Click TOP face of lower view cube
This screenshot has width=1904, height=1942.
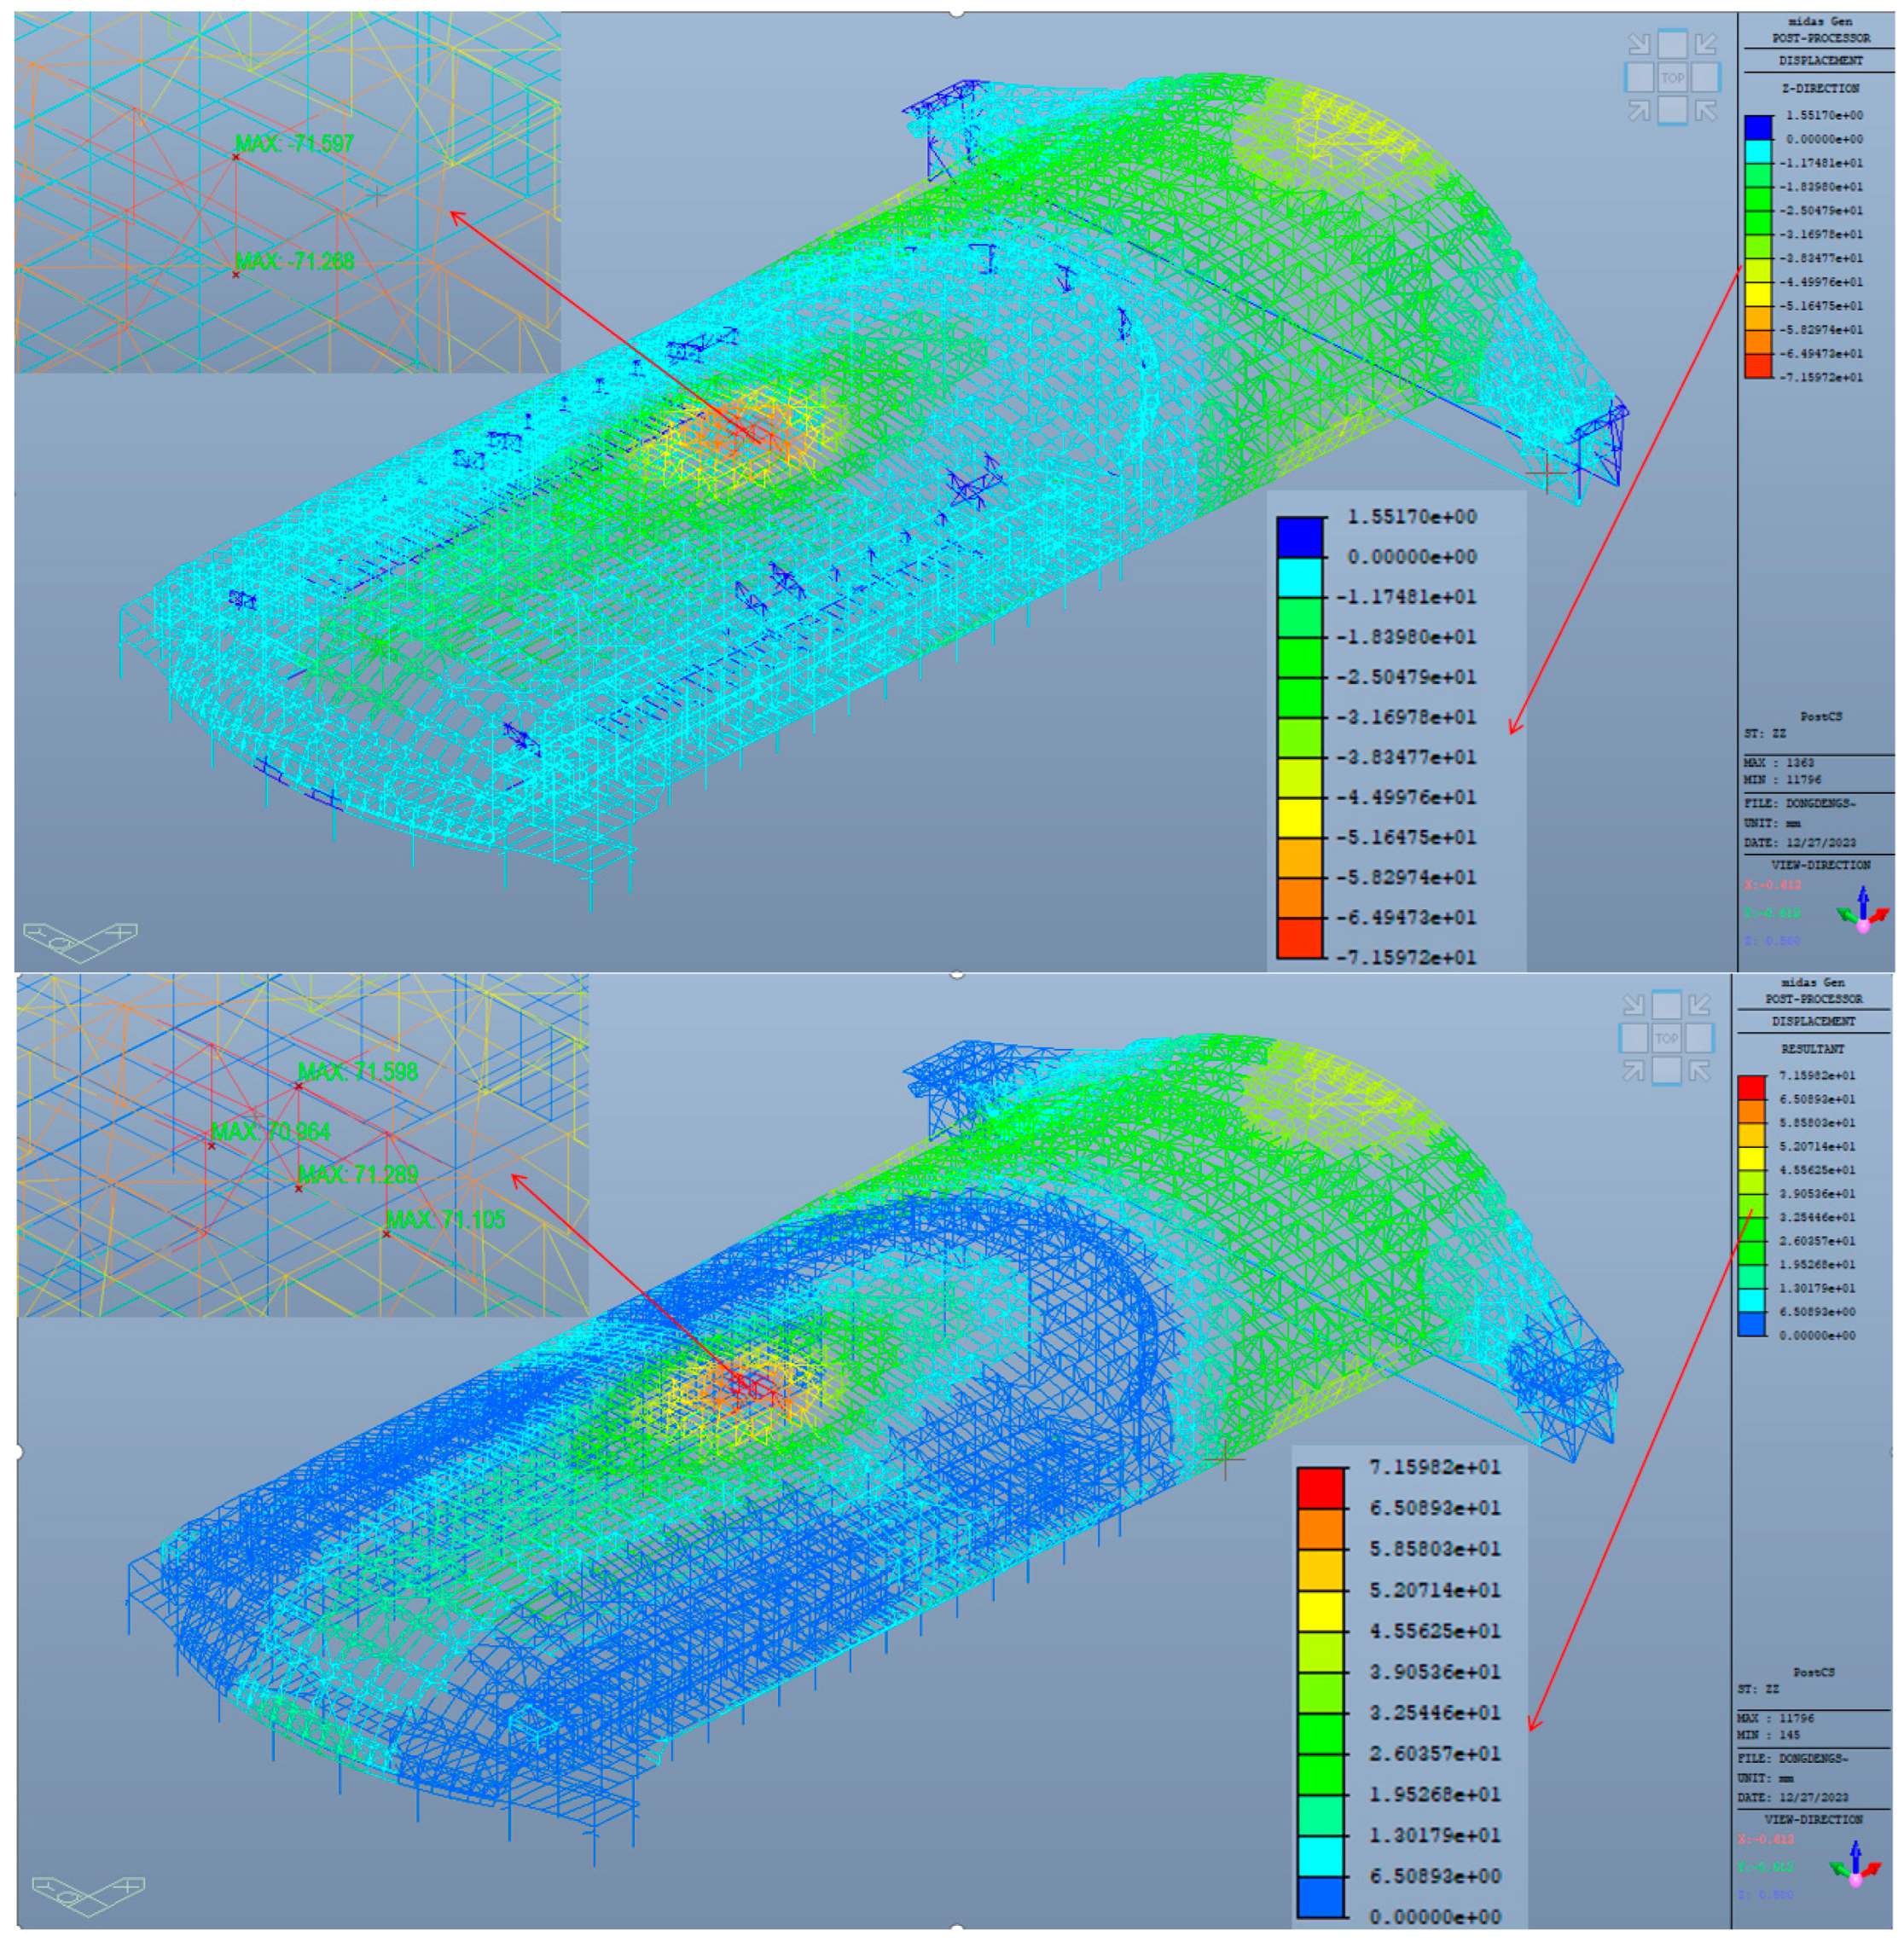pos(1666,1038)
